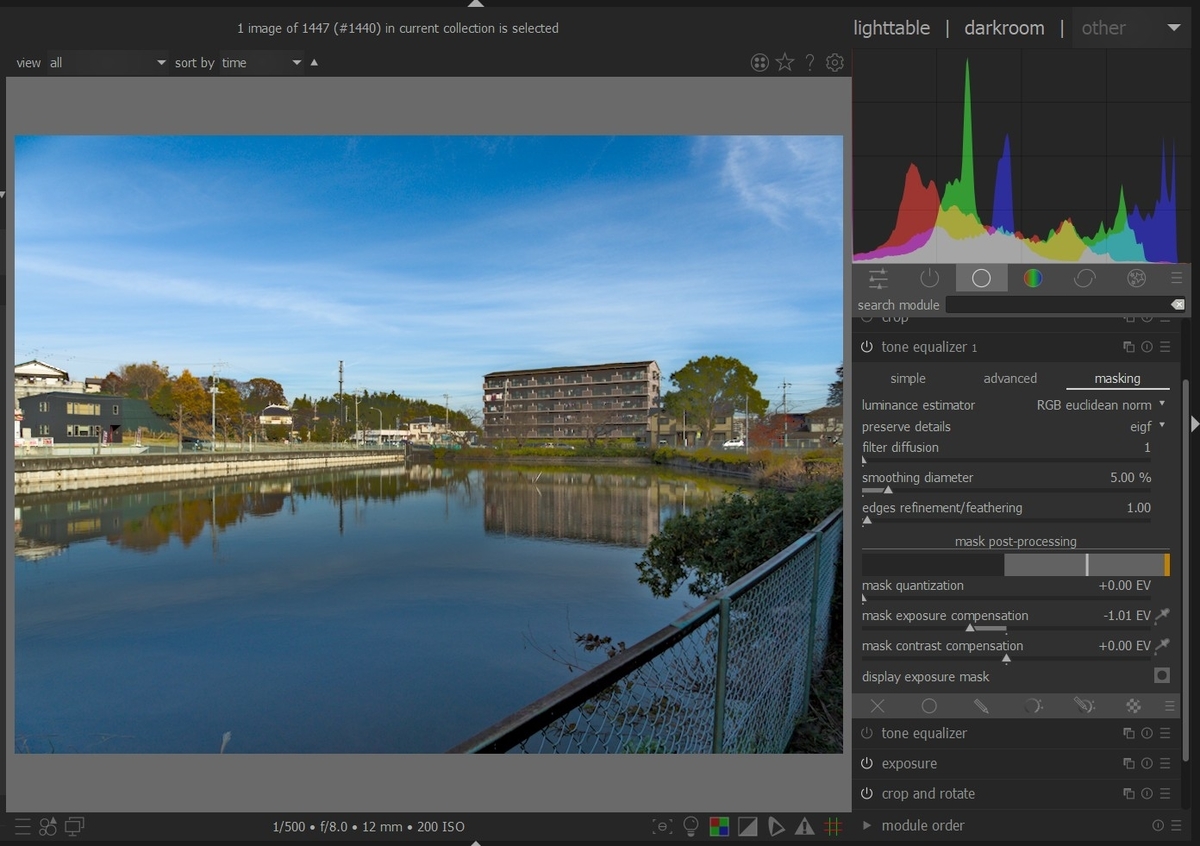Open color labels filter icon
1200x846 pixels.
click(760, 63)
